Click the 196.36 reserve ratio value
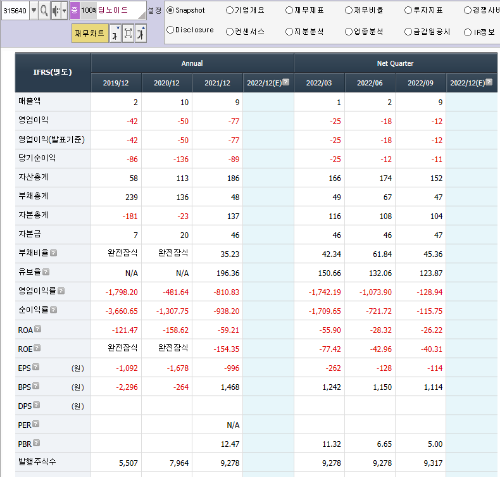The height and width of the screenshot is (477, 500). pyautogui.click(x=228, y=273)
